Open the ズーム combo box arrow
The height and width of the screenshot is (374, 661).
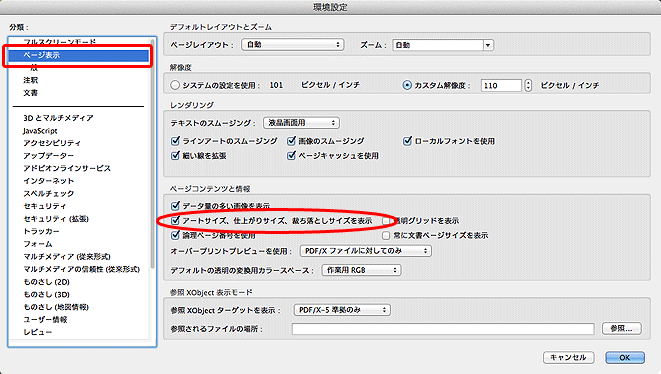pyautogui.click(x=488, y=45)
